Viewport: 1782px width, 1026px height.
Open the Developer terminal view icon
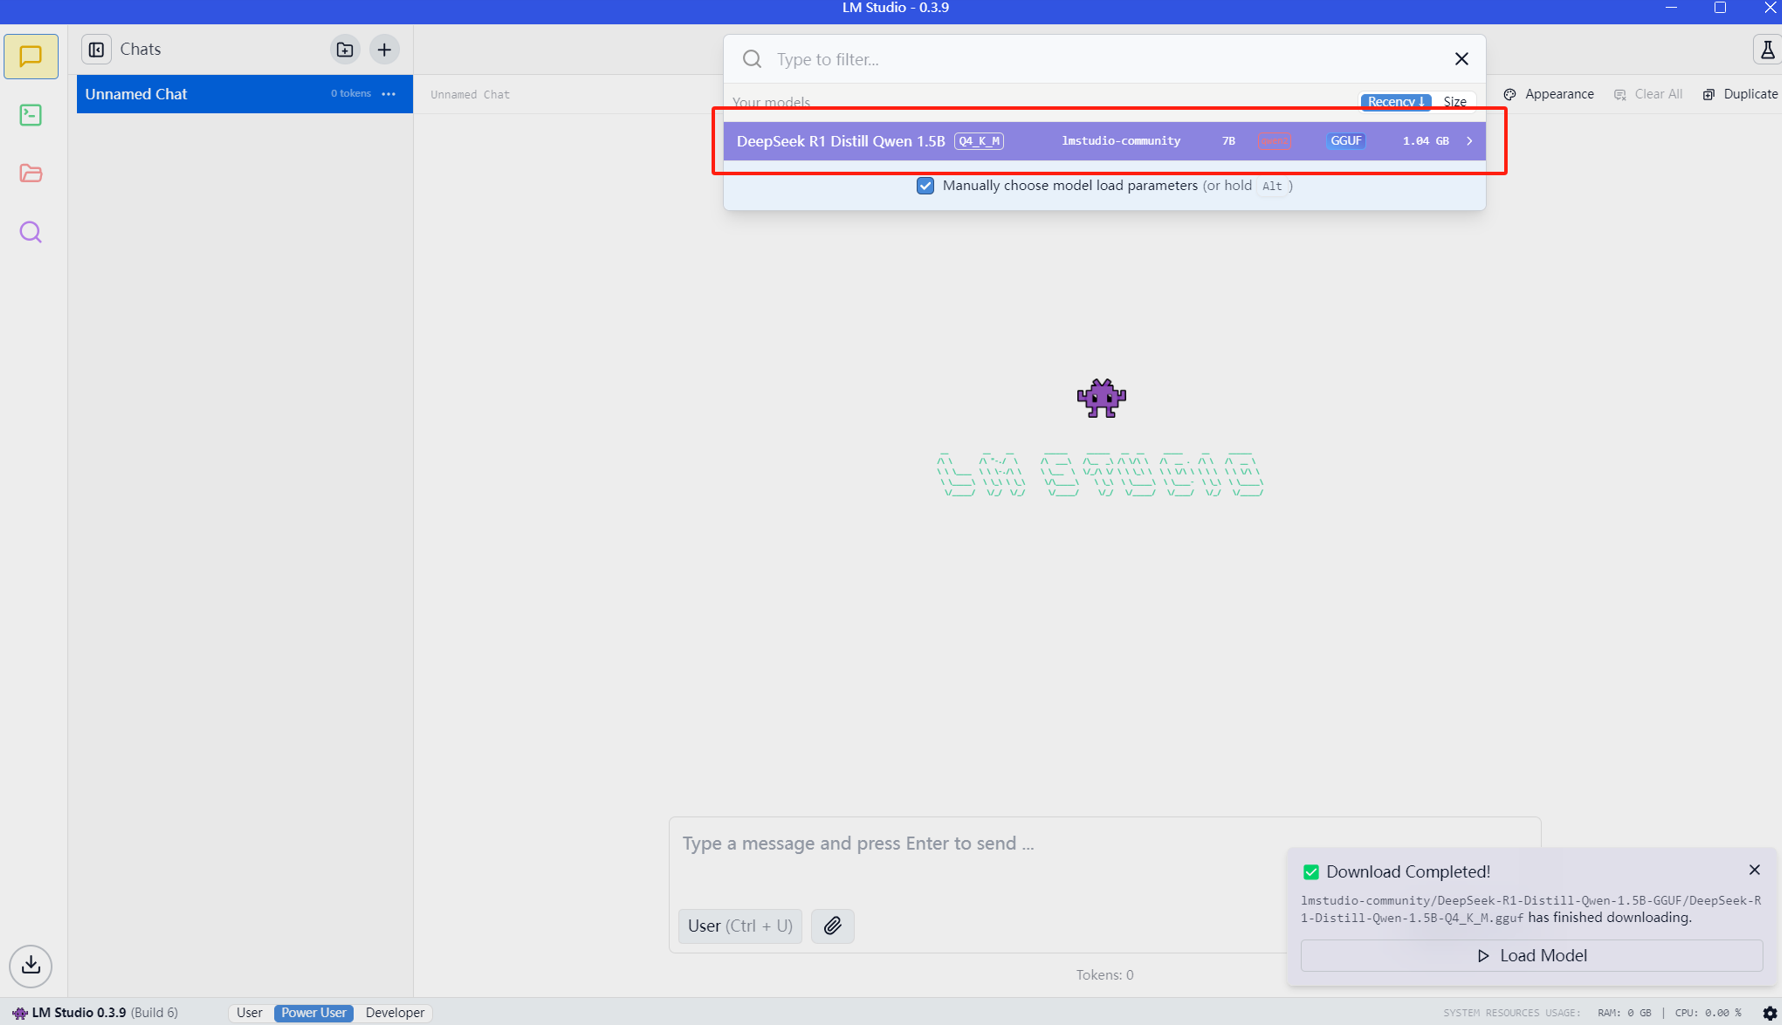(31, 115)
